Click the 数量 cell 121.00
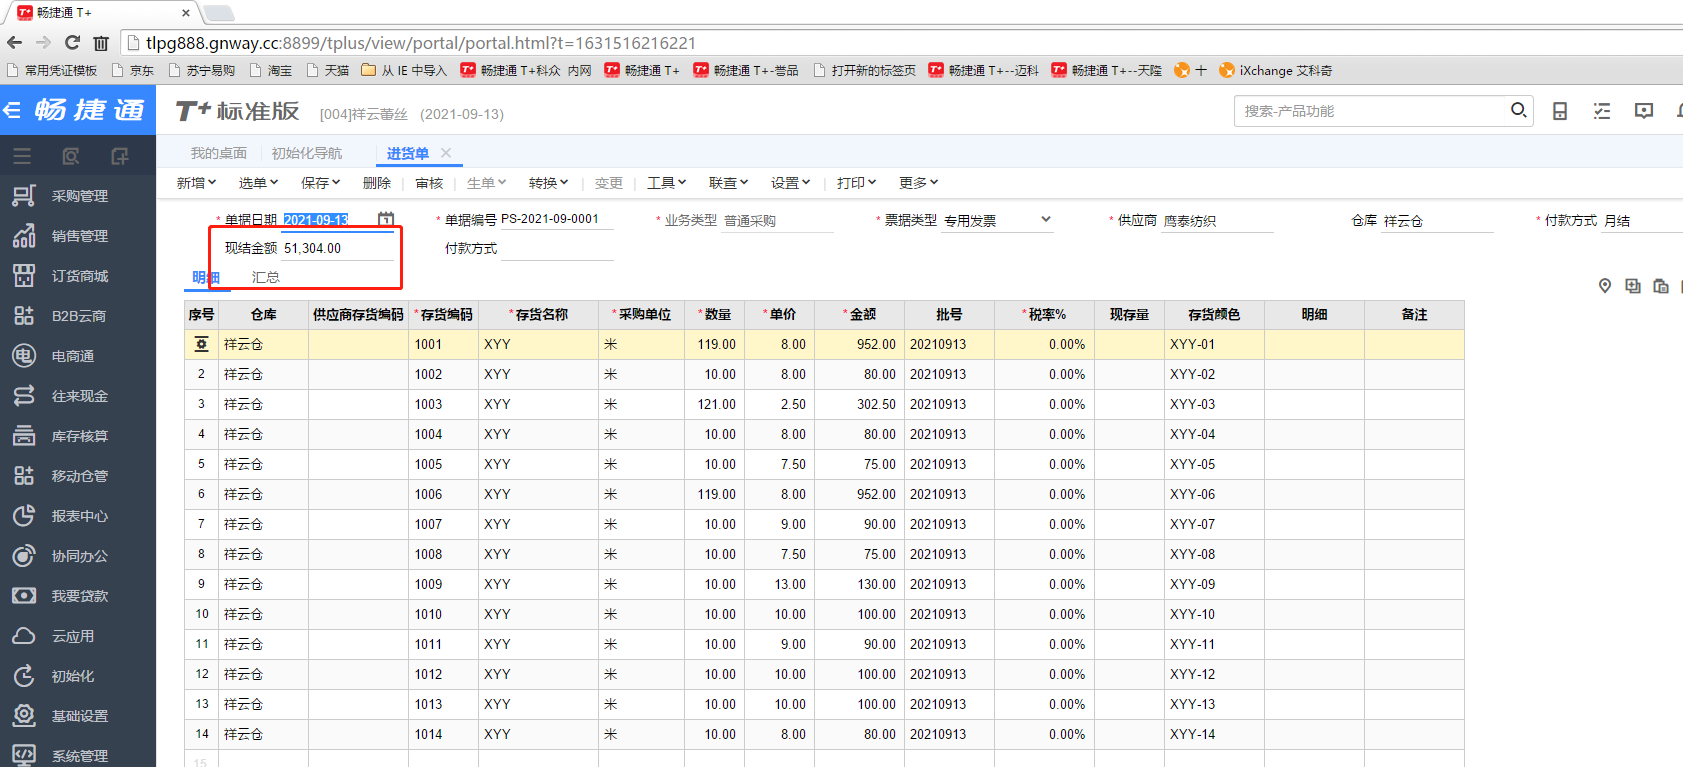 coord(714,404)
